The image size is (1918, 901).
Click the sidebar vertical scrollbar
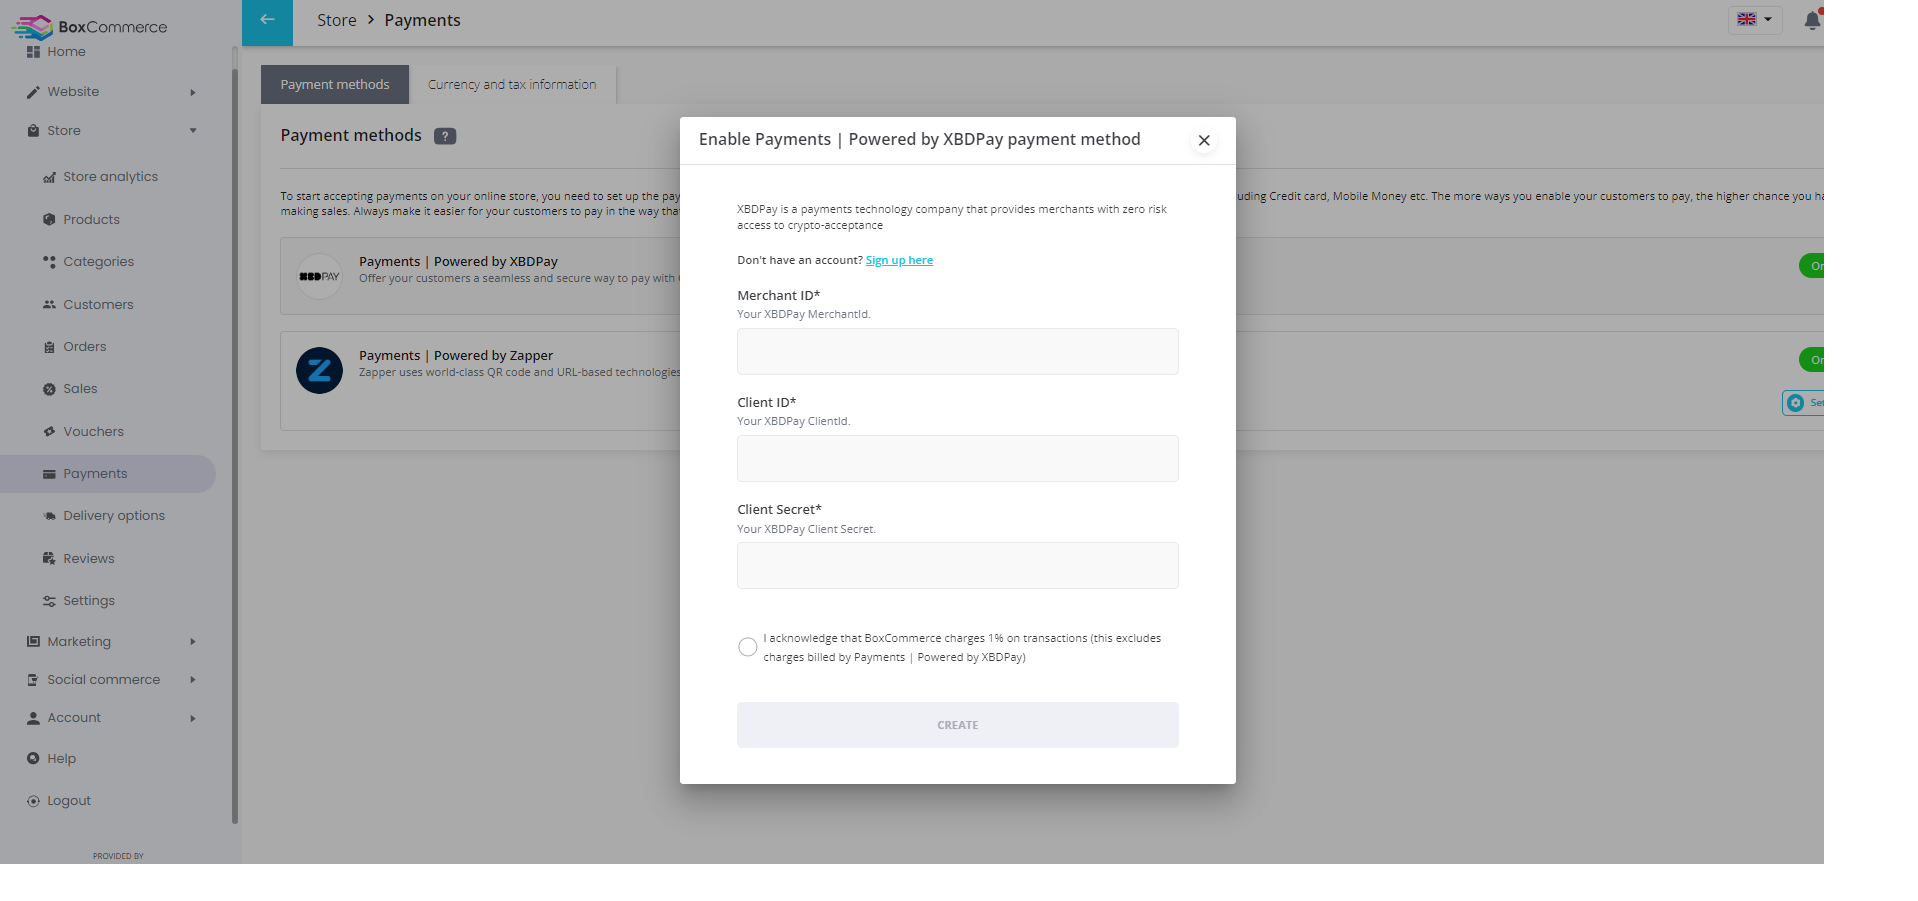pos(235,445)
